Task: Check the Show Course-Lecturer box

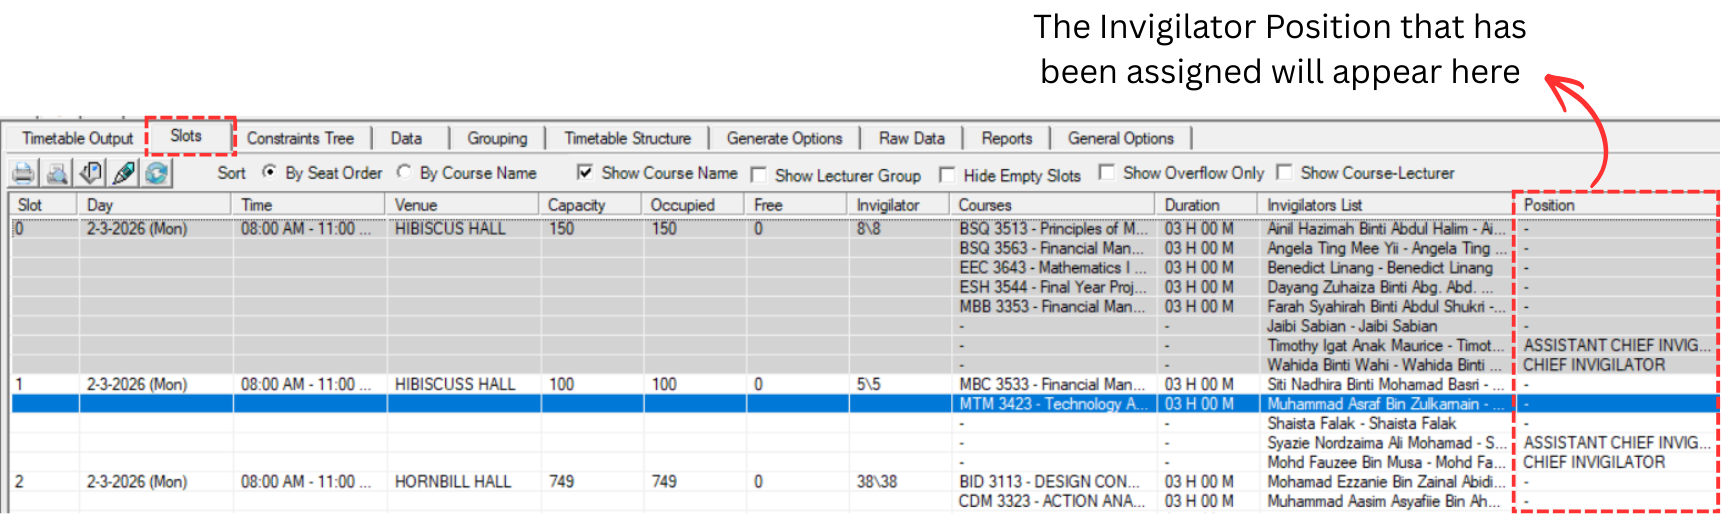Action: click(x=1284, y=172)
